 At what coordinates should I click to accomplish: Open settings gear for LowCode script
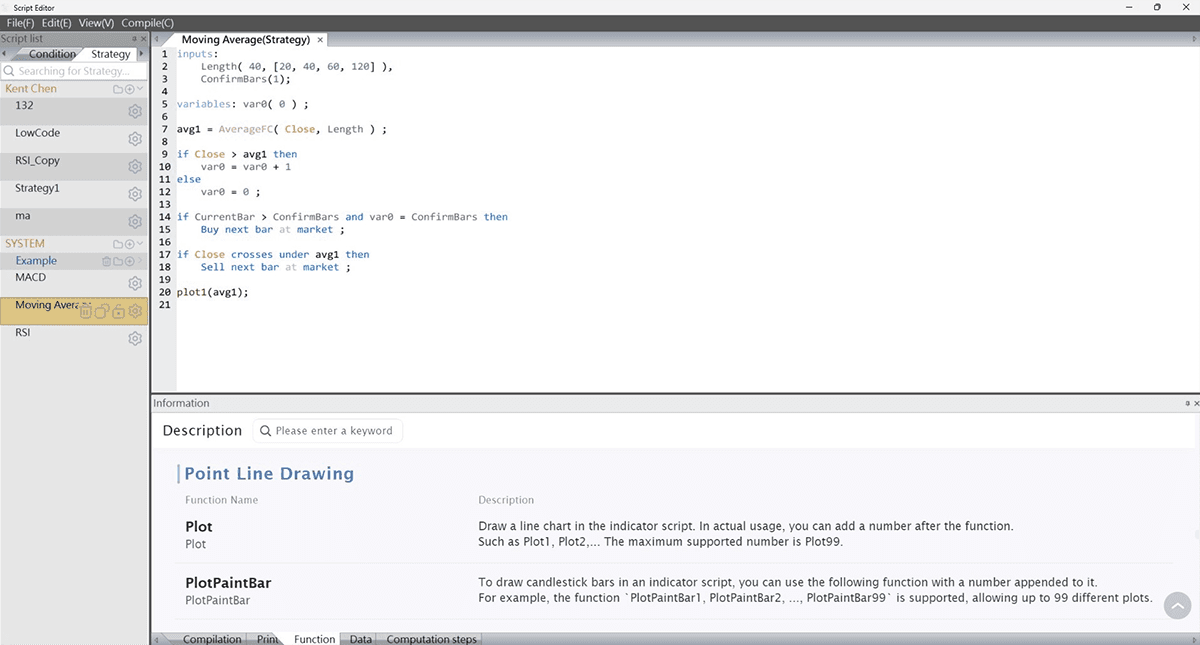[135, 139]
